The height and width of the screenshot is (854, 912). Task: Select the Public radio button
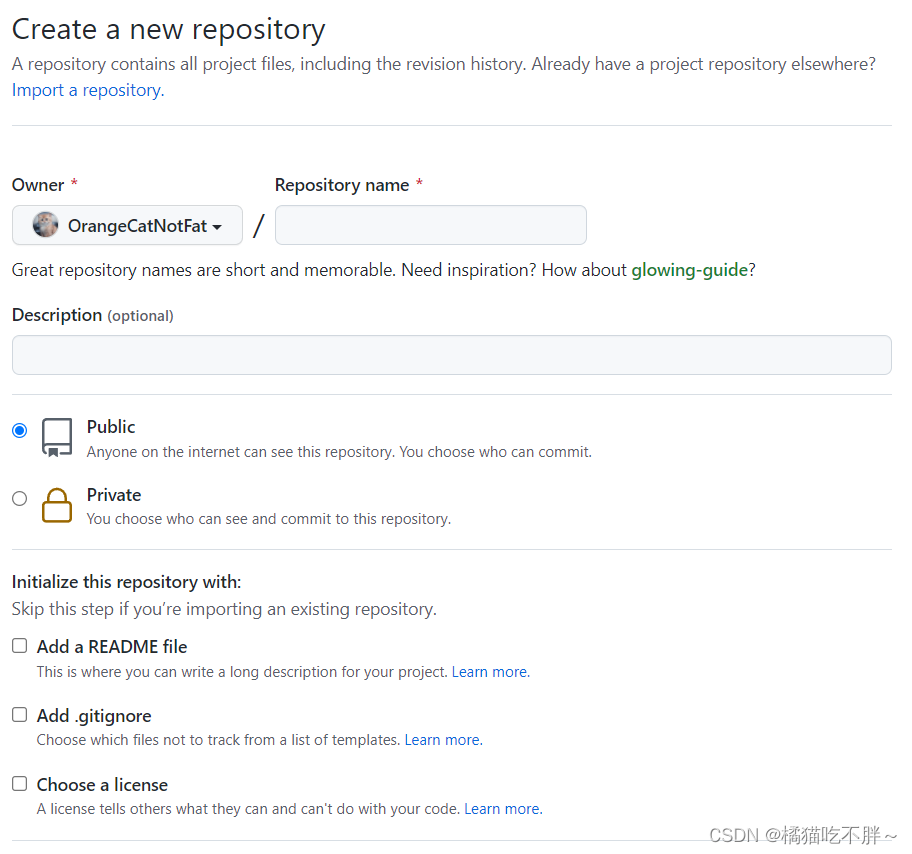click(x=20, y=430)
